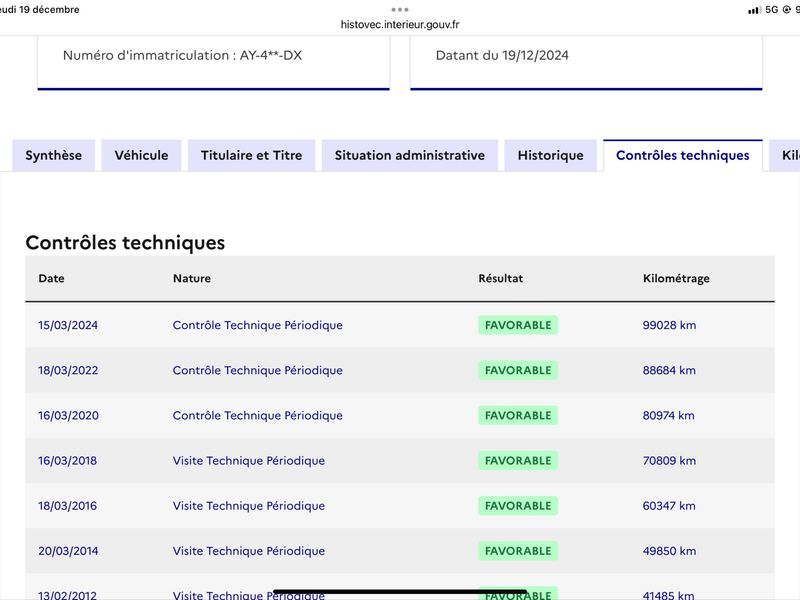Click the 60347 km mileage value
The width and height of the screenshot is (800, 600).
(x=669, y=506)
